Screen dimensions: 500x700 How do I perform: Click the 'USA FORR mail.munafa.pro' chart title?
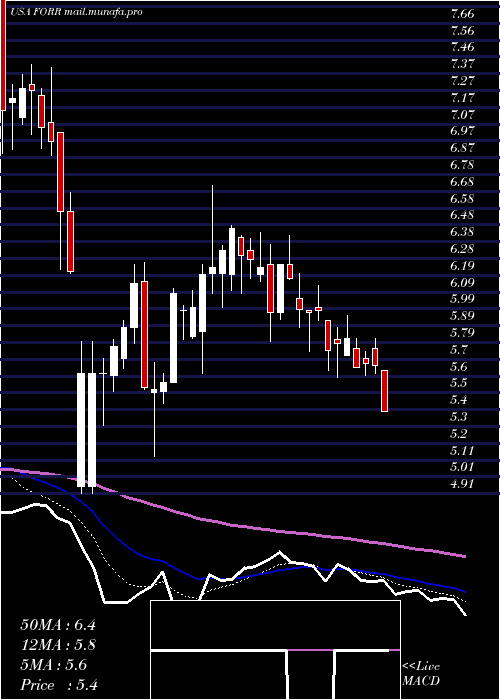coord(76,12)
